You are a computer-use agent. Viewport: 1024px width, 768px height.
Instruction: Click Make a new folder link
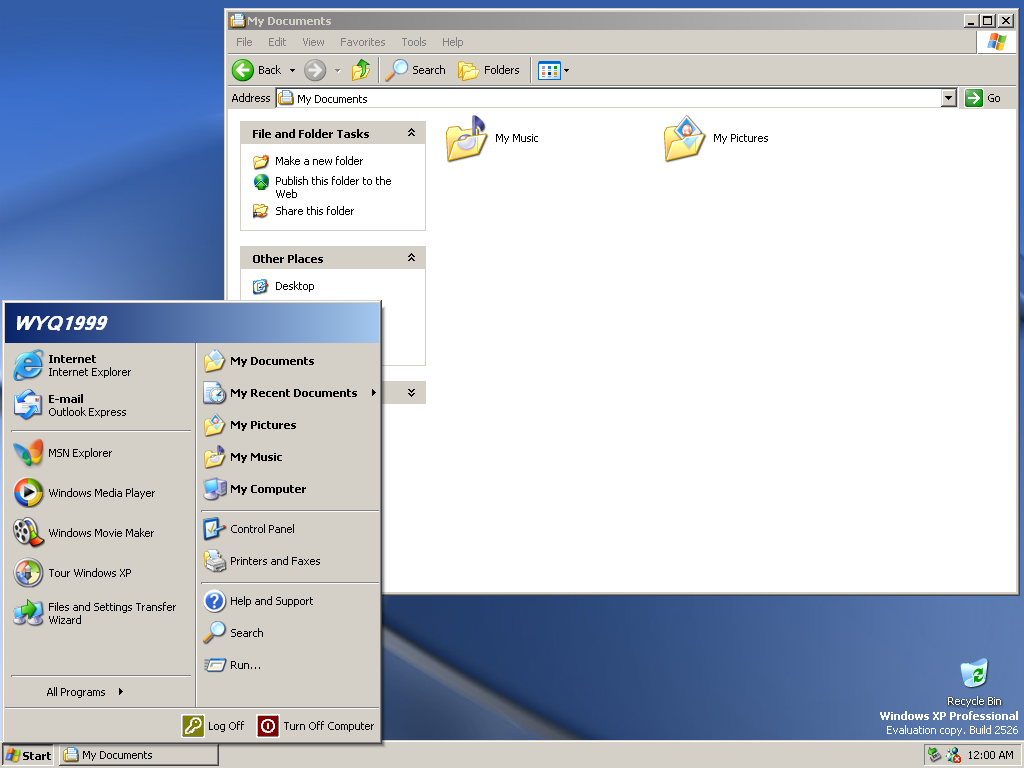coord(318,161)
